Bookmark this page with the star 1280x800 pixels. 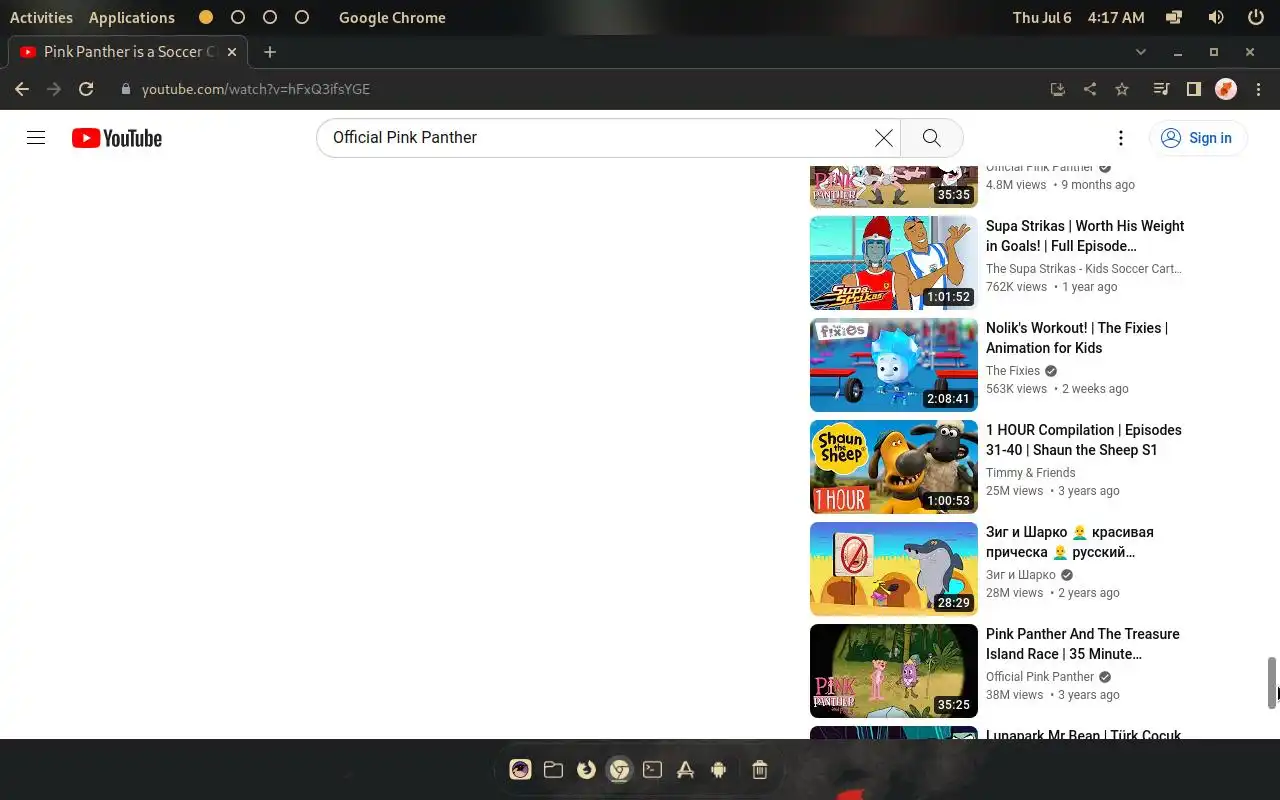pos(1122,89)
